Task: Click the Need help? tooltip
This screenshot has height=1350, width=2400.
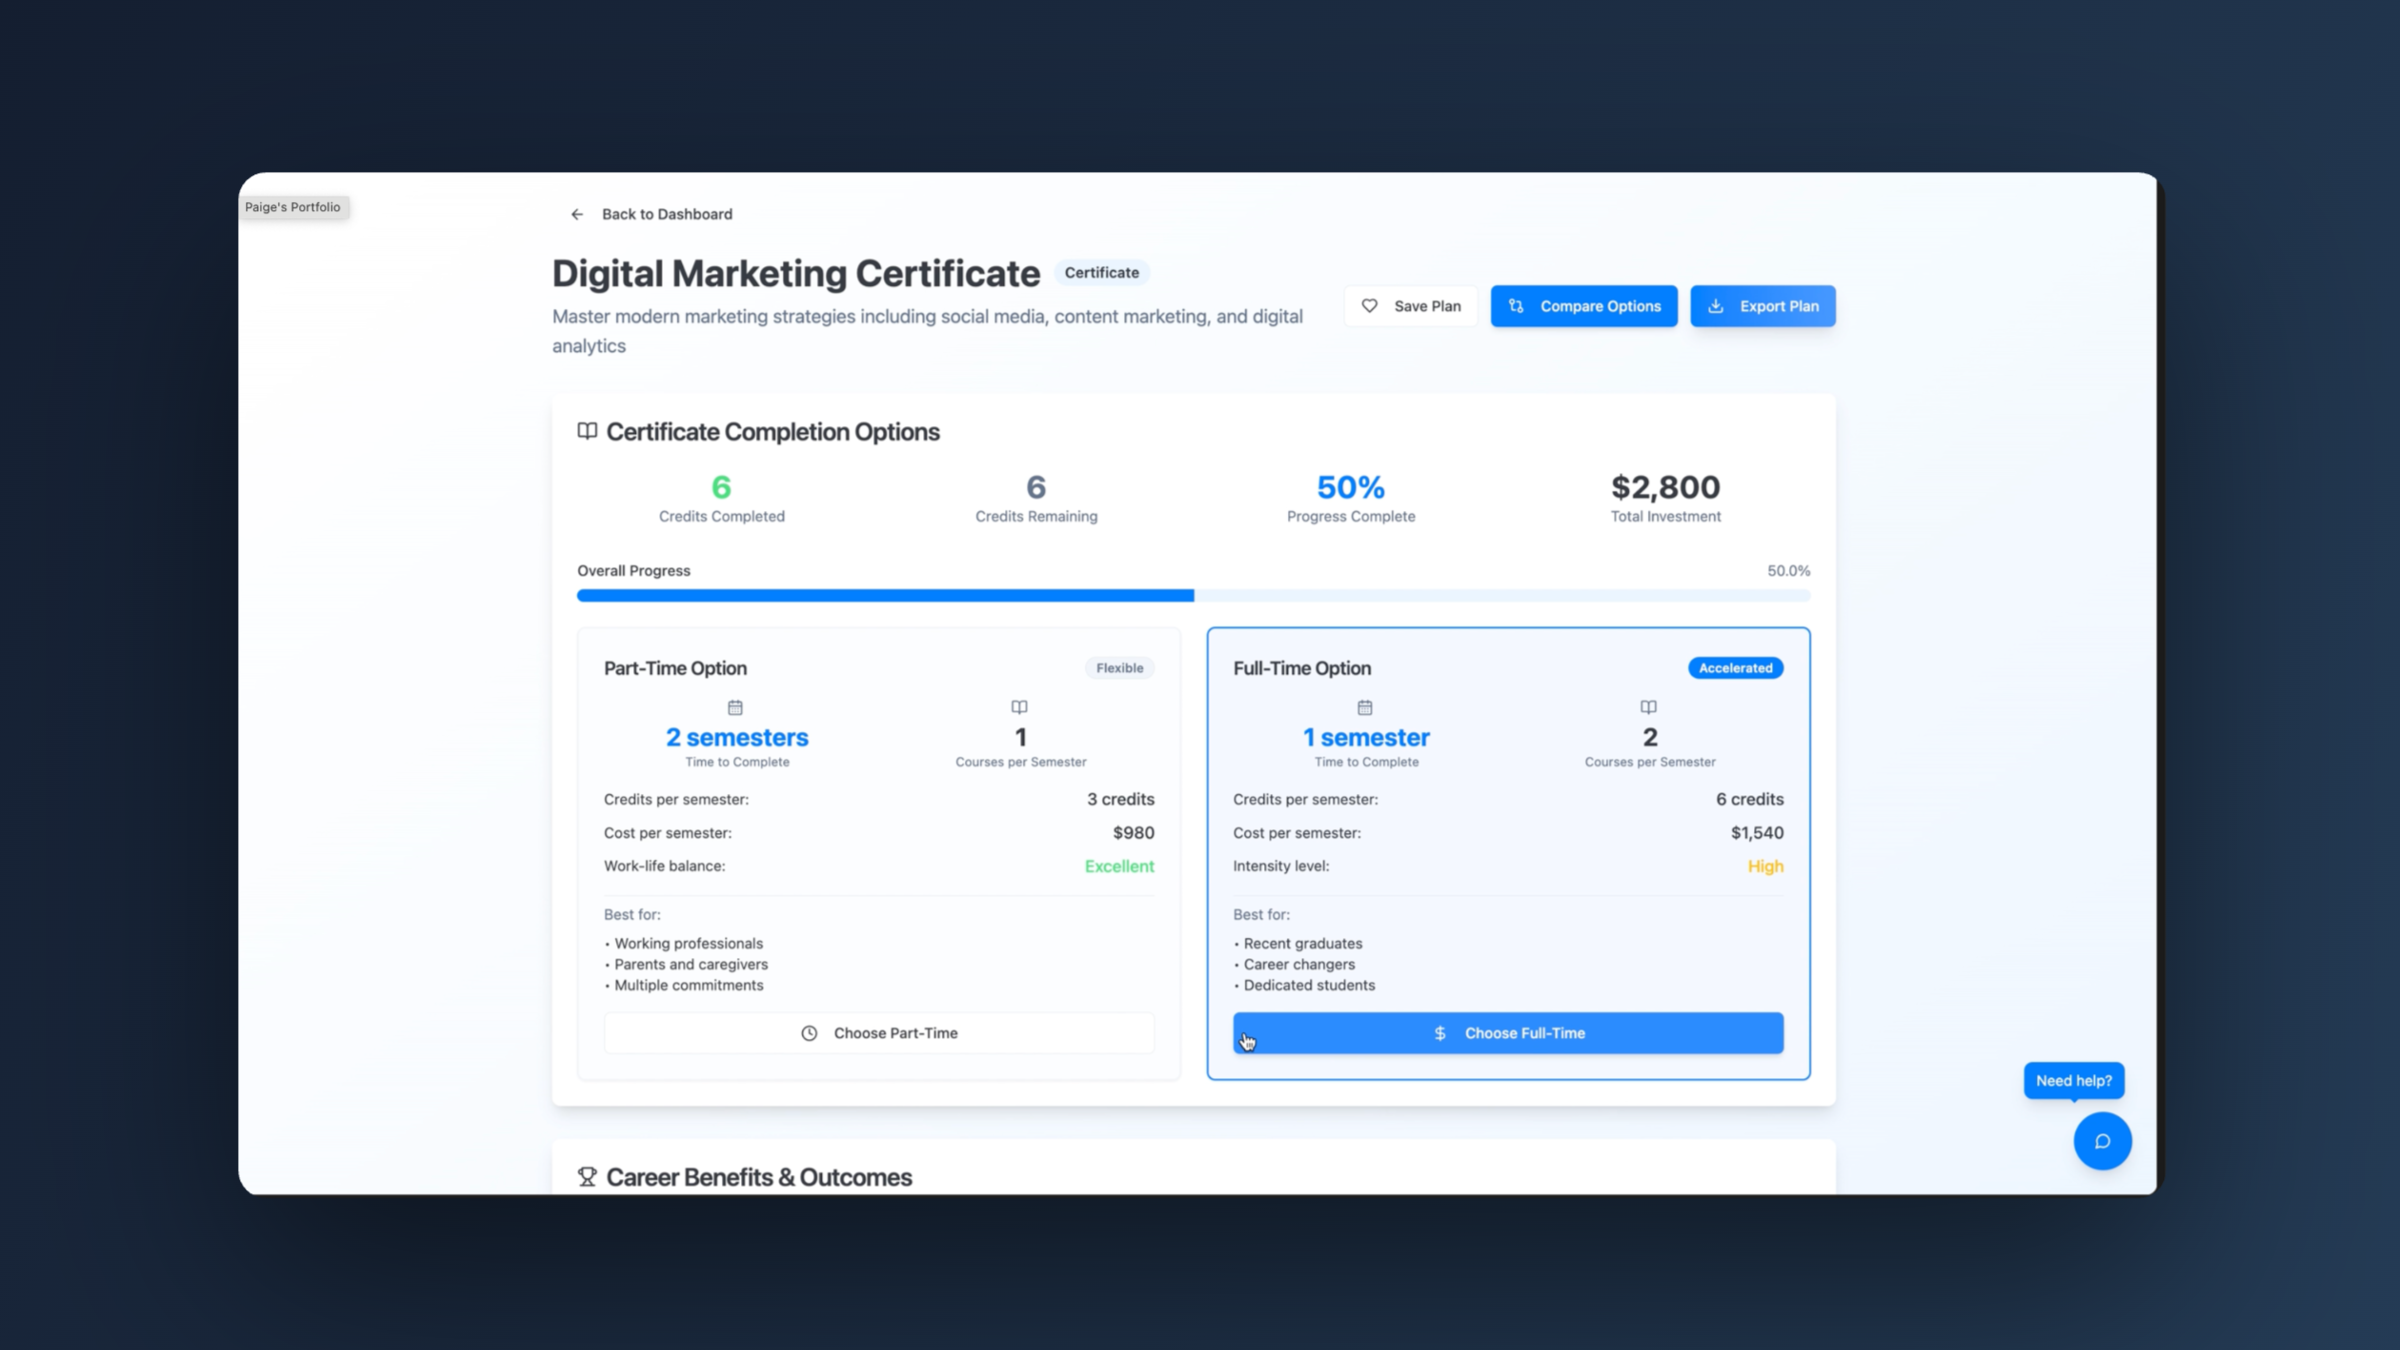Action: click(x=2073, y=1080)
